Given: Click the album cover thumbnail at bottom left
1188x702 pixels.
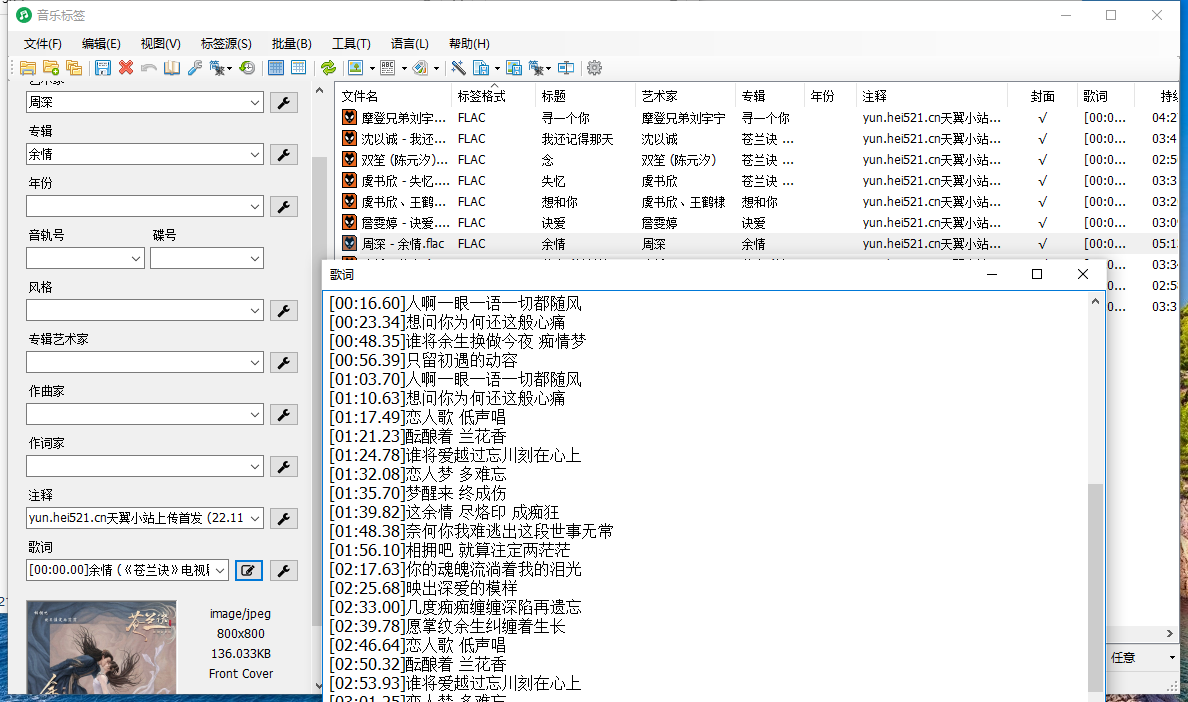Looking at the screenshot, I should coord(100,647).
